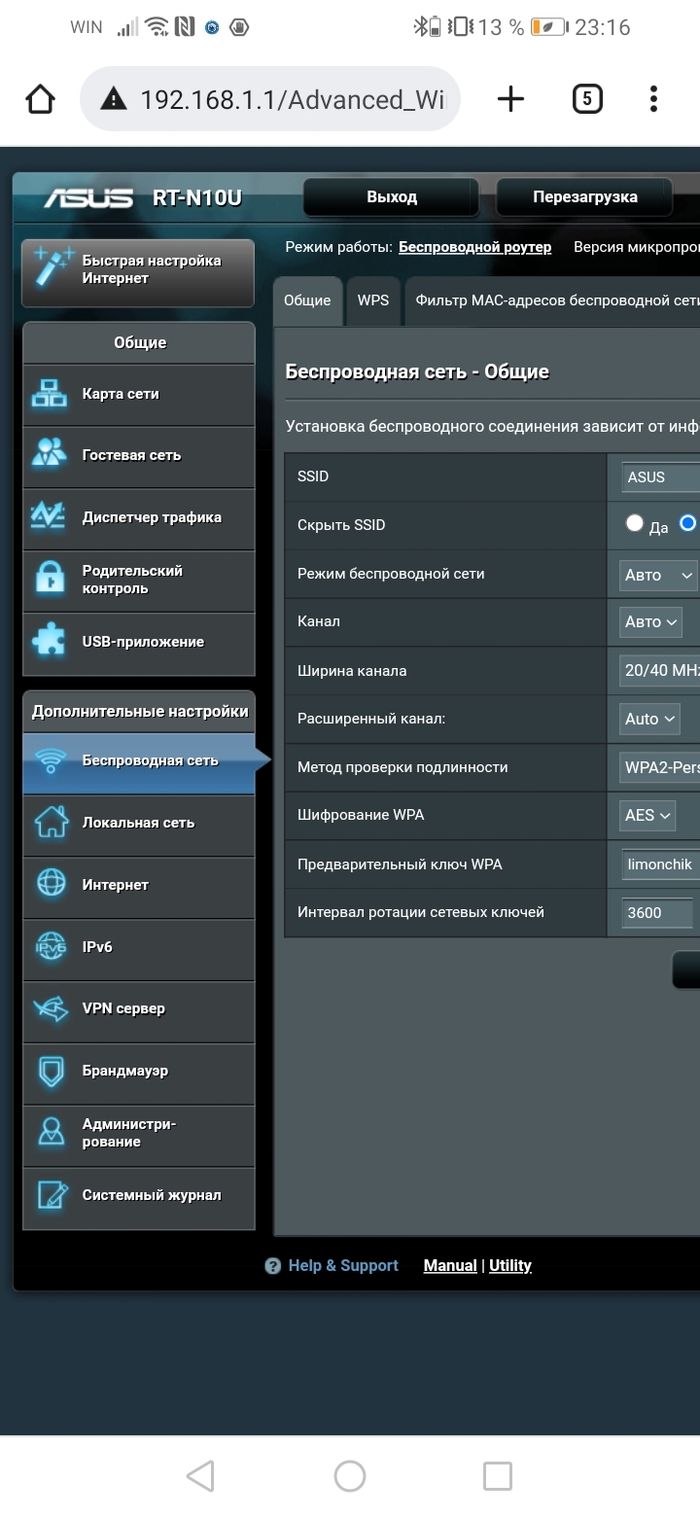Tap the browser address bar URL

(x=292, y=99)
